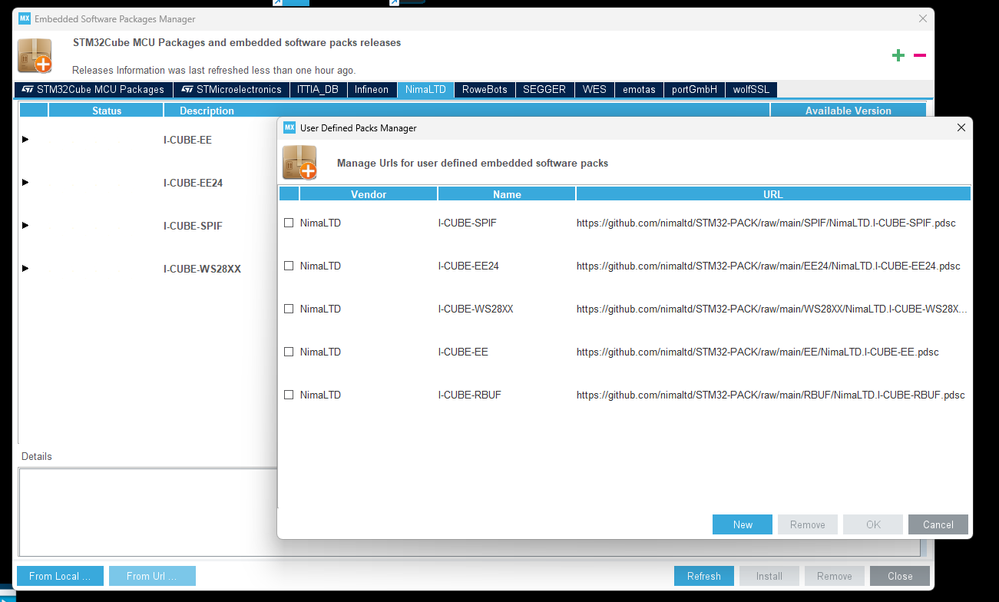Screen dimensions: 999x602
Task: Click I-CUBE-SPIF in Description column of packages list
Action: pyautogui.click(x=192, y=226)
